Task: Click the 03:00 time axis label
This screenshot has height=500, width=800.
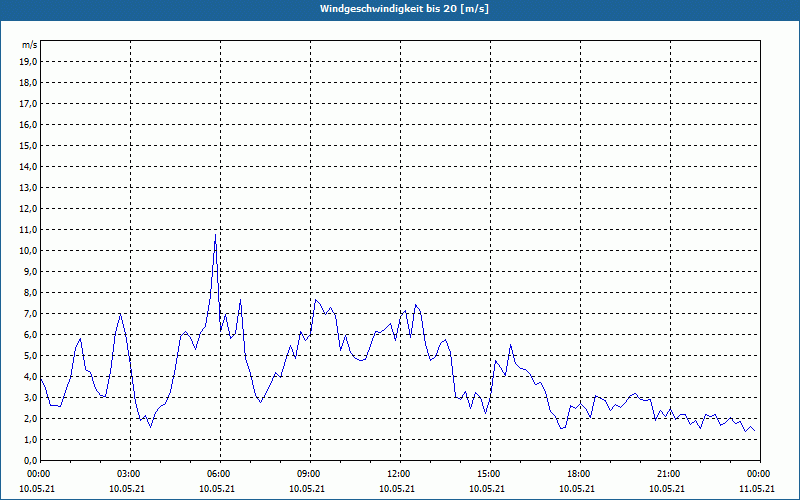Action: 131,474
